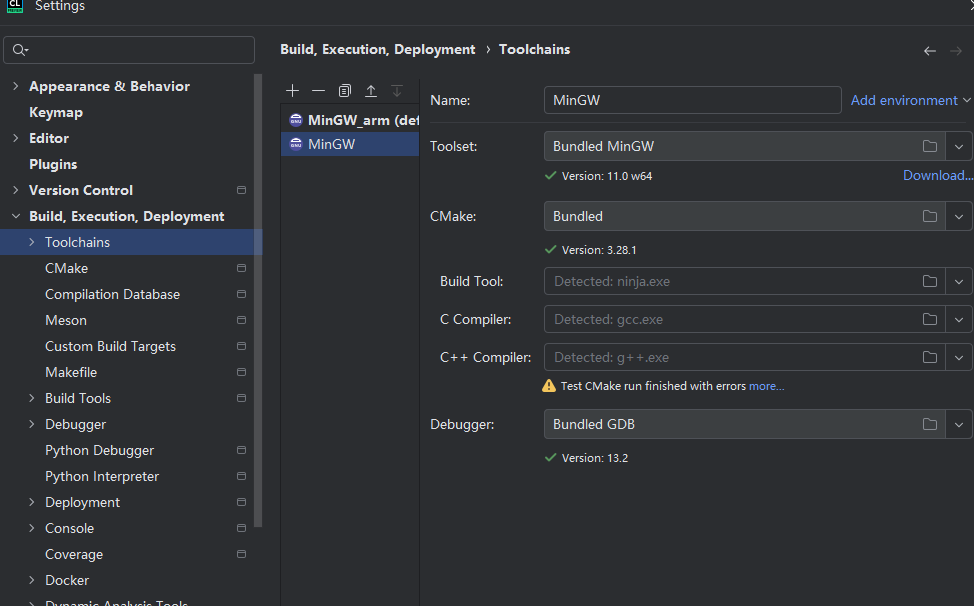Copy the selected toolchain
The width and height of the screenshot is (974, 606).
click(x=345, y=91)
